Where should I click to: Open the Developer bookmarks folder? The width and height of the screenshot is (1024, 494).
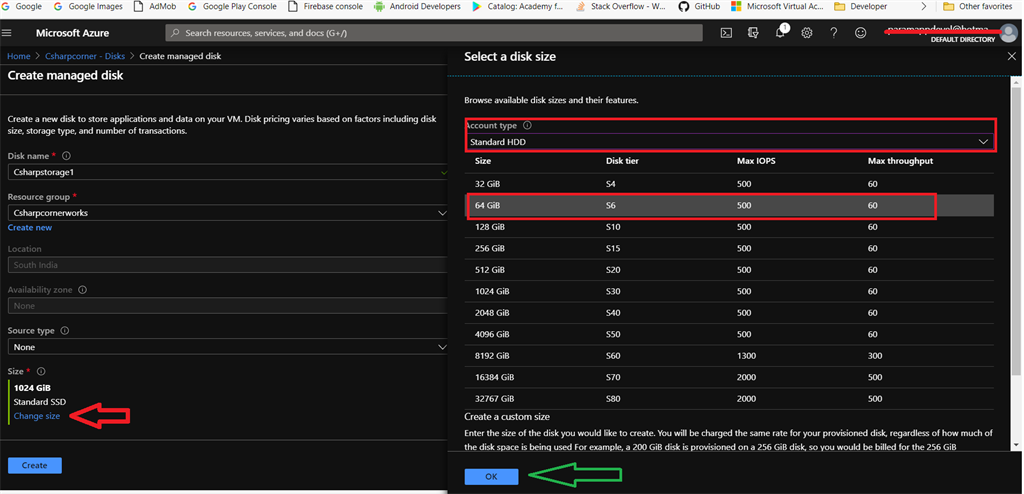(861, 7)
